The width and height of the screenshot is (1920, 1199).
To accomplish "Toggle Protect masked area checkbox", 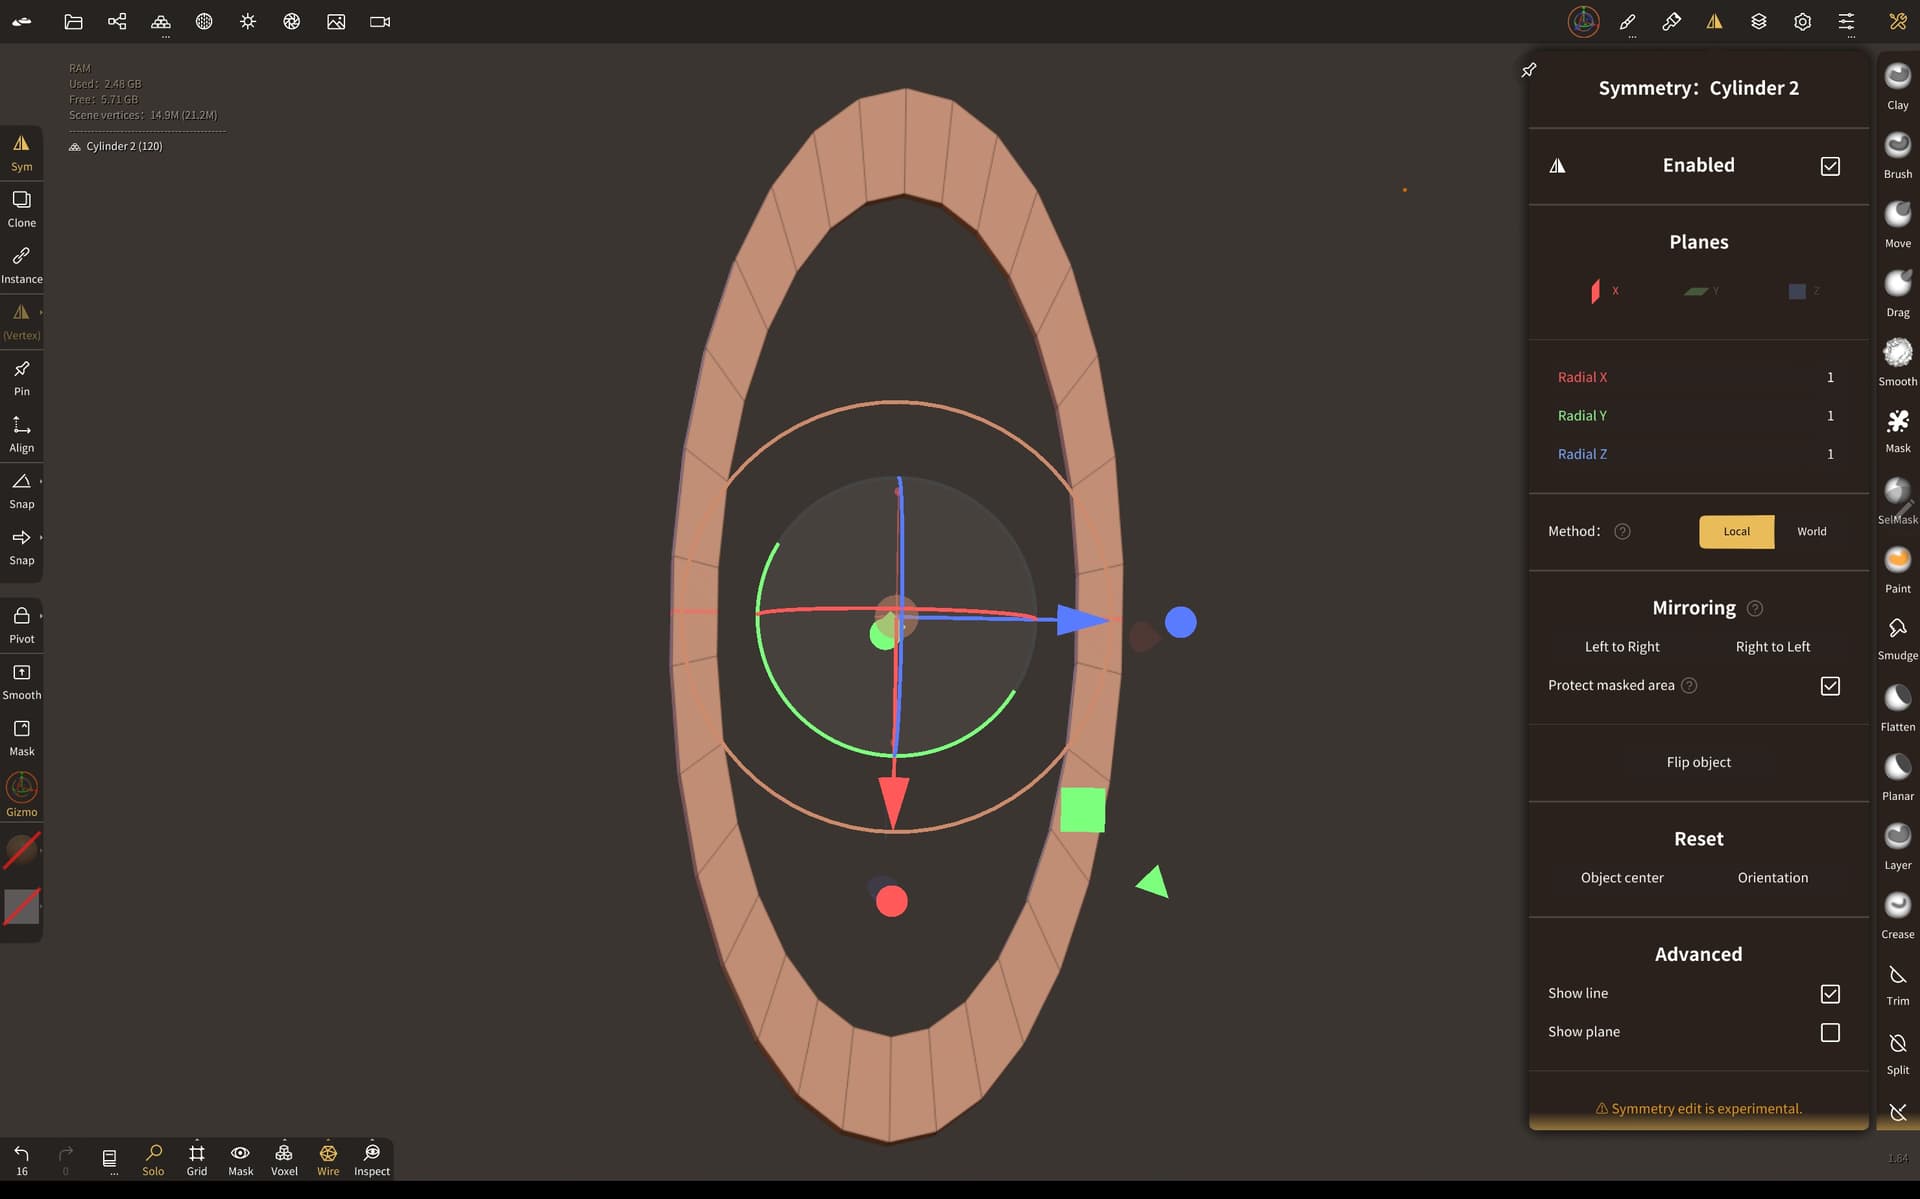I will coord(1830,686).
